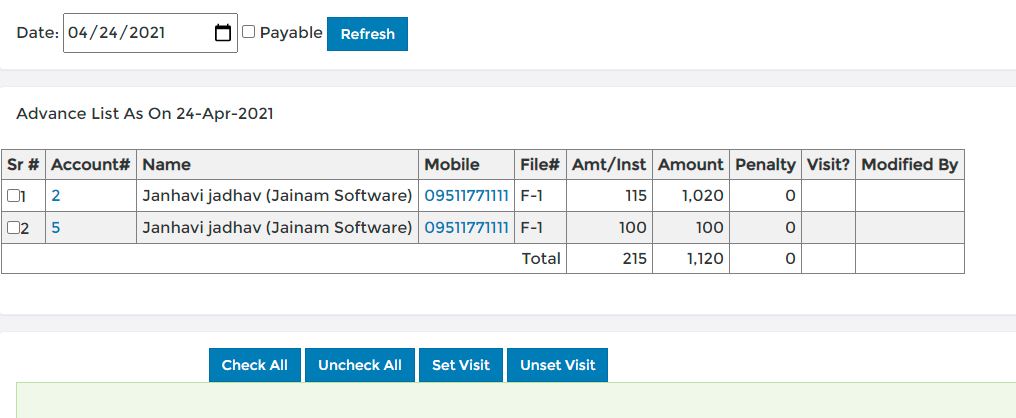Select the checkbox for row Sr 2

click(x=13, y=227)
